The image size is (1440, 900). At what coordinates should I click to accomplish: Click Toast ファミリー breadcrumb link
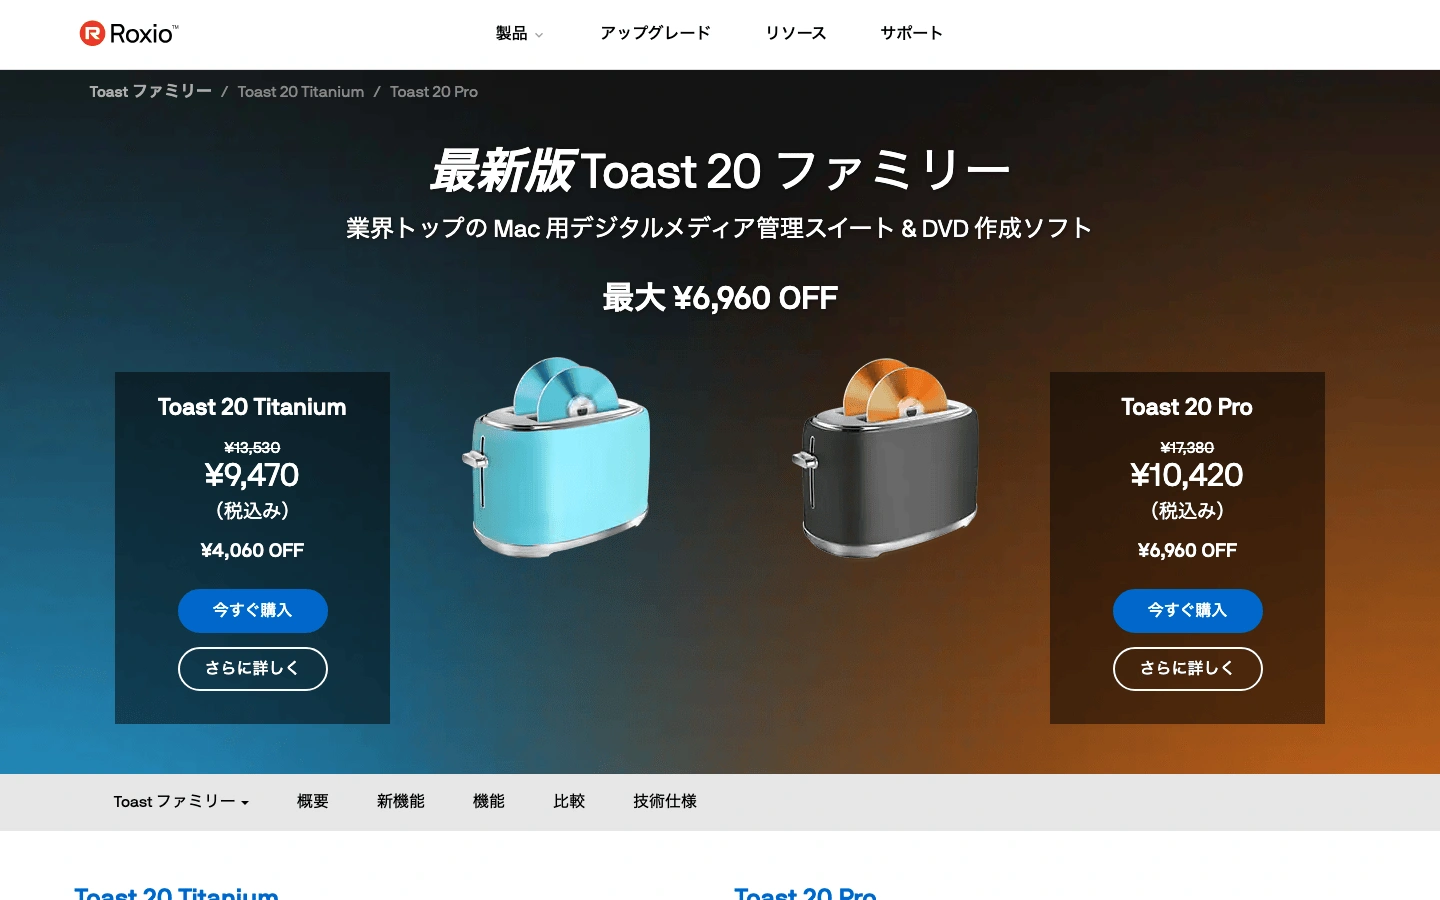pos(150,91)
